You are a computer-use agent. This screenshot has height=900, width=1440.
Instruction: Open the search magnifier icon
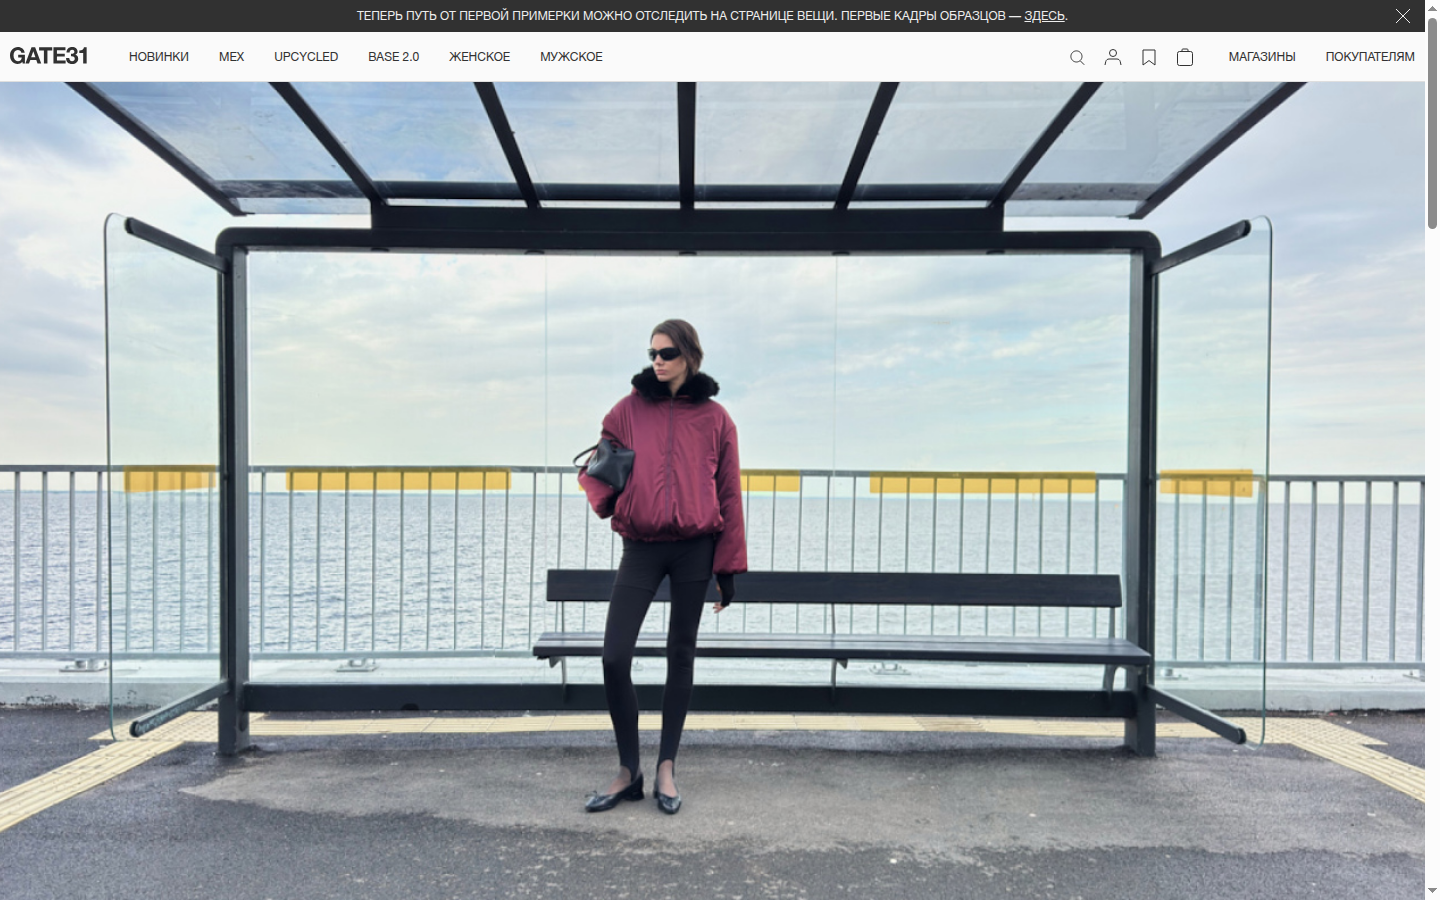point(1077,57)
